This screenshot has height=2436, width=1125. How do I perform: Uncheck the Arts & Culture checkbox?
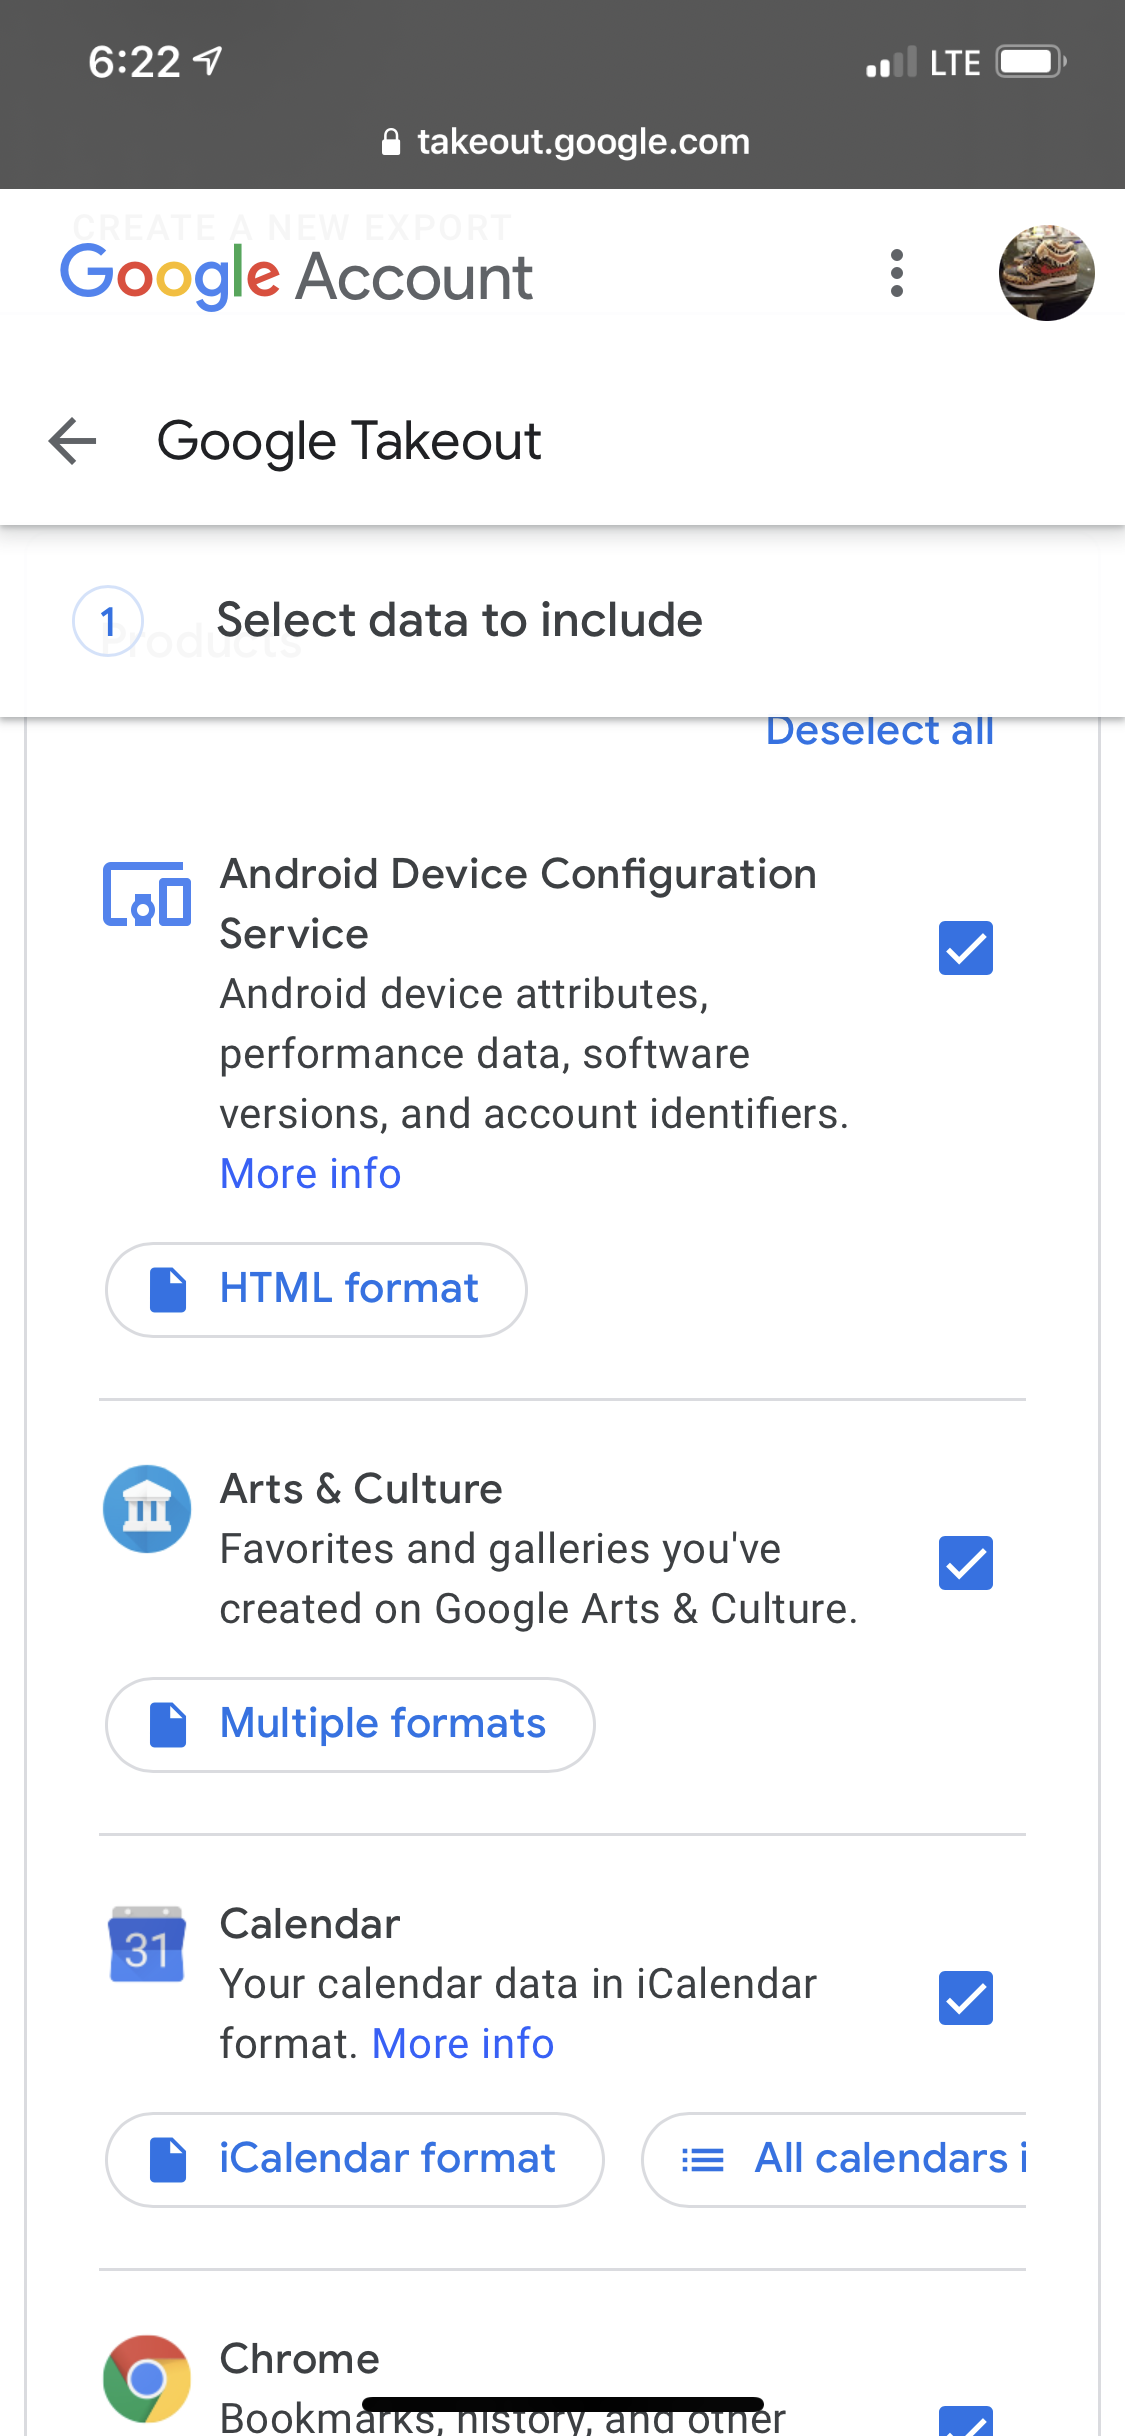coord(965,1563)
